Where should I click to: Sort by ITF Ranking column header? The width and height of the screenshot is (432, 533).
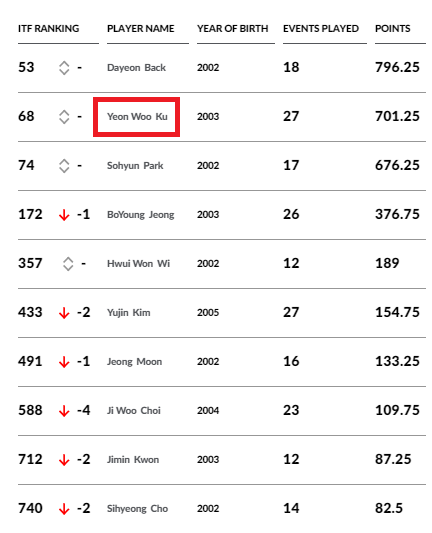(49, 29)
